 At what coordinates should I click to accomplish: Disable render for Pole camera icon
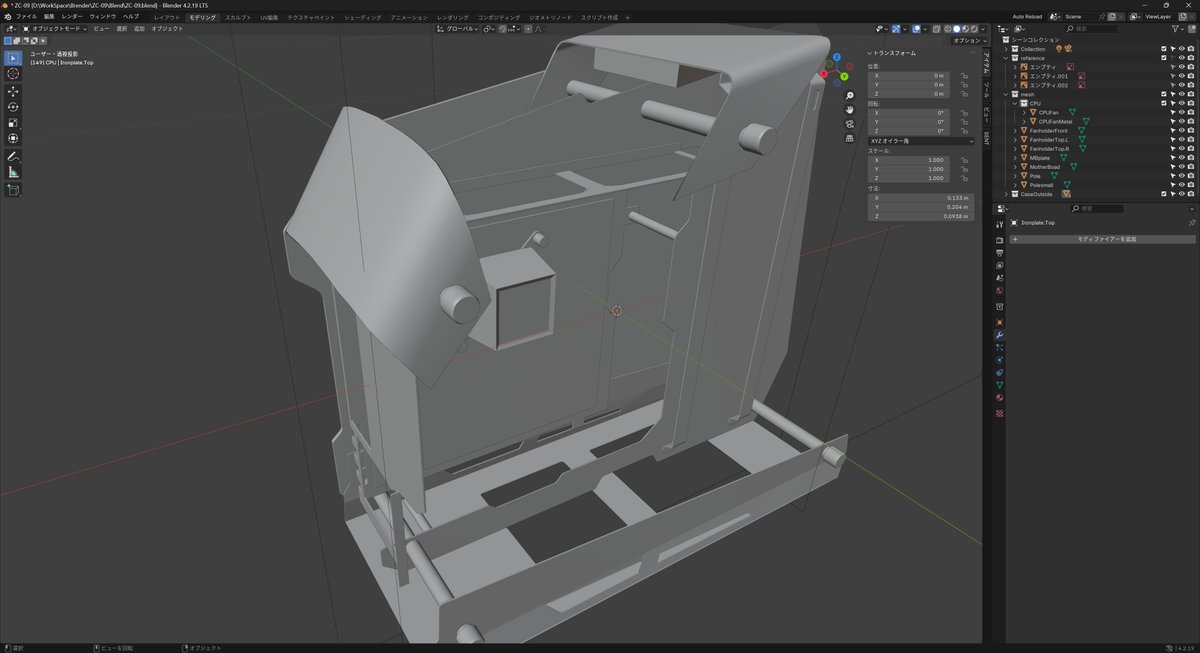1191,176
